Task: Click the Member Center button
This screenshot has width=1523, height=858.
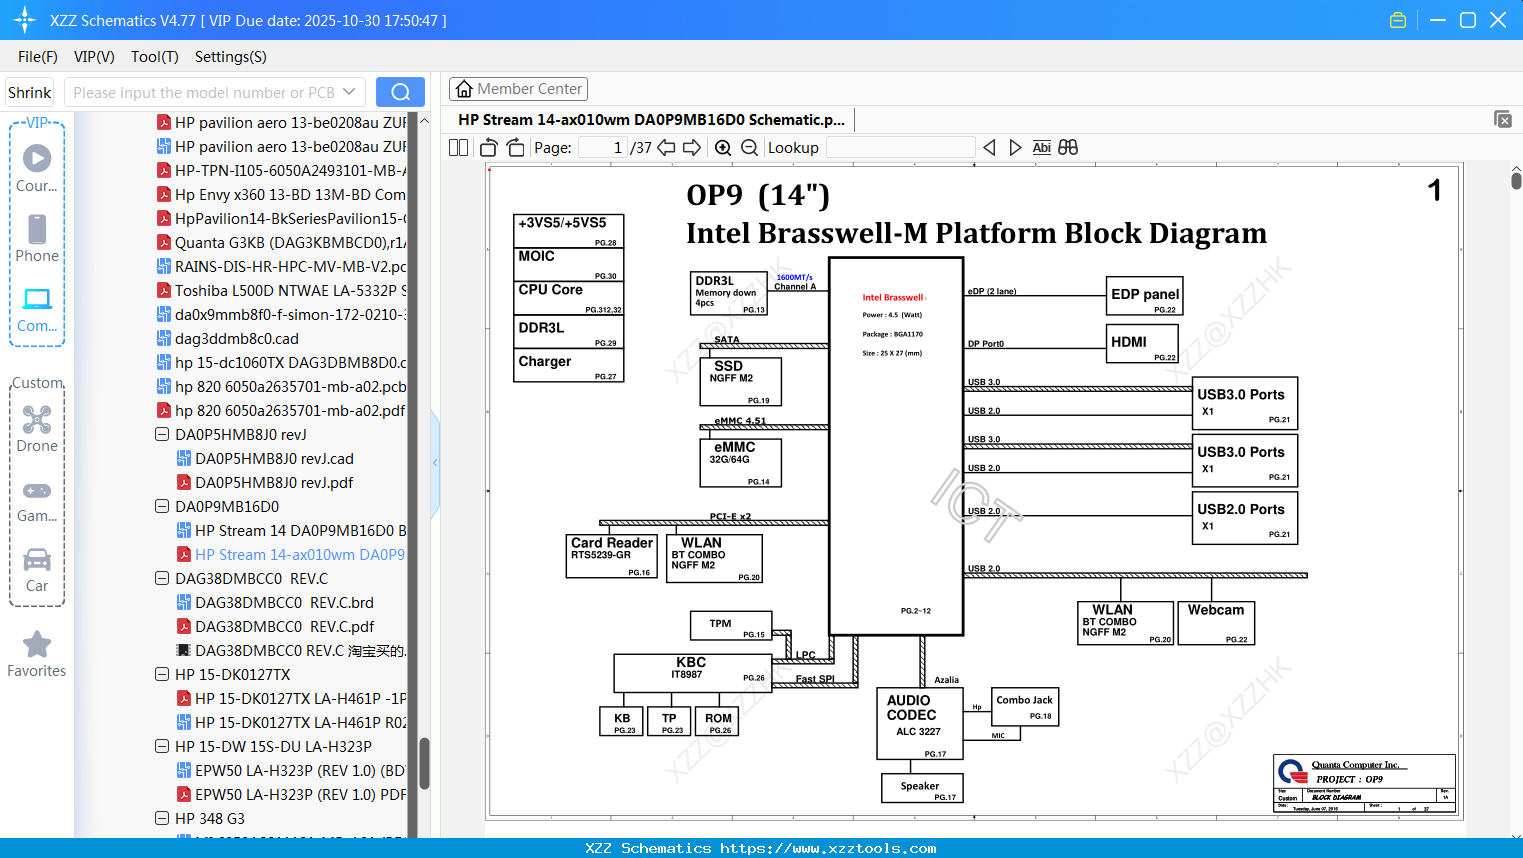Action: 518,89
